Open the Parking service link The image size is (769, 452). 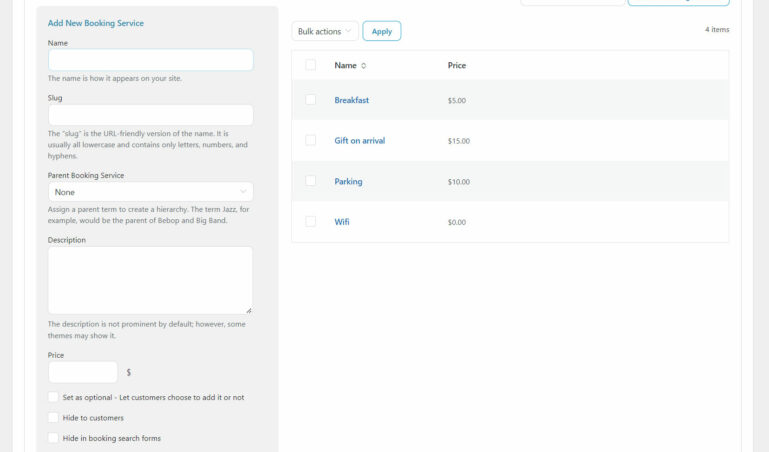348,181
